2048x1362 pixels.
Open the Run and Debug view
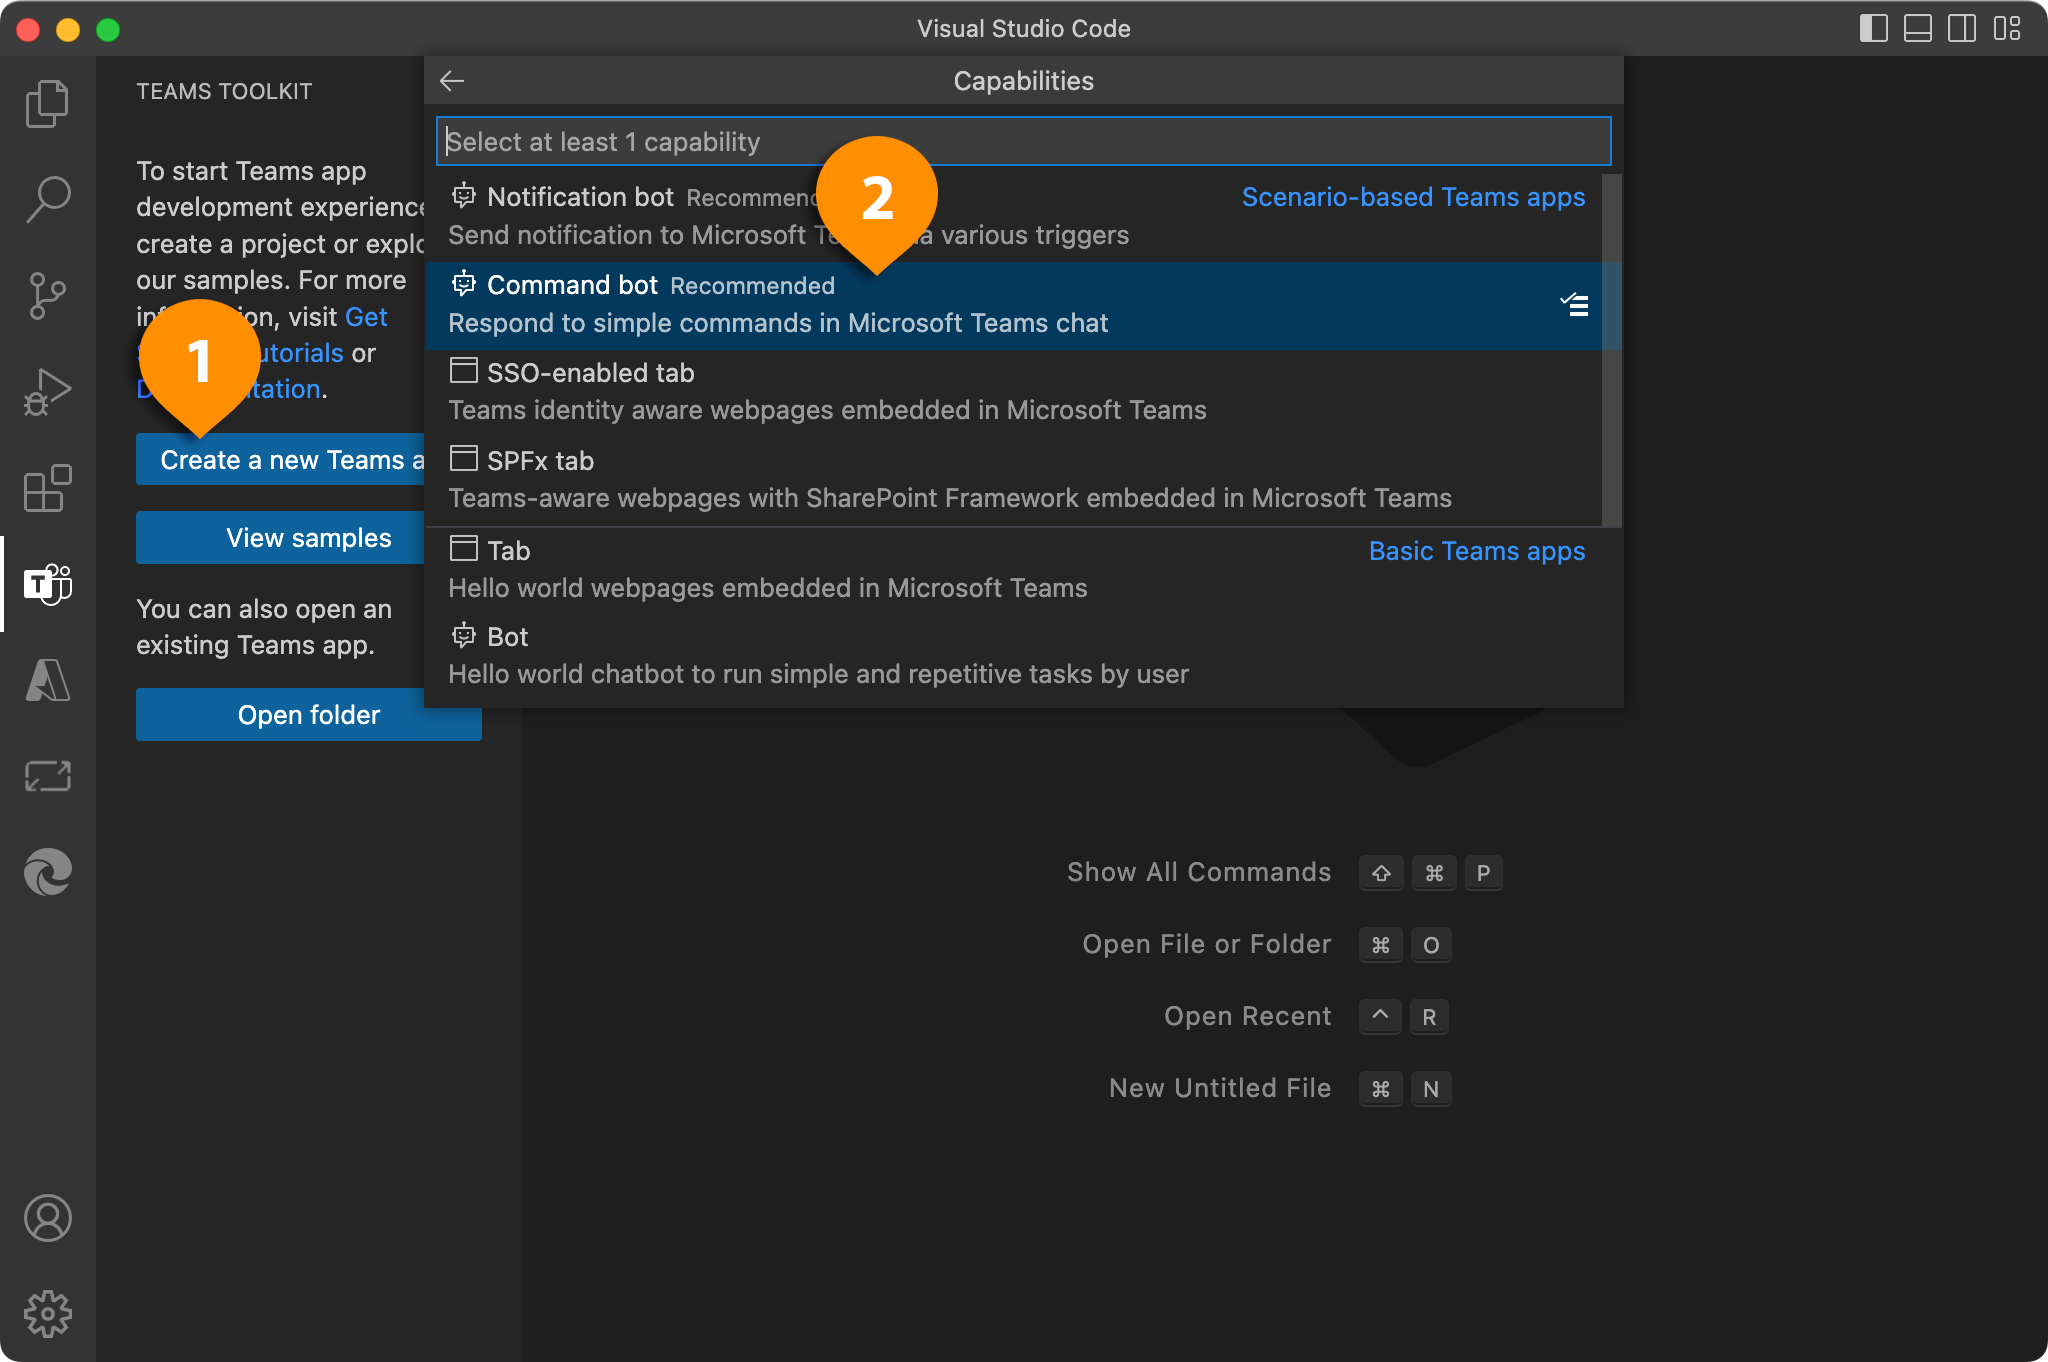(47, 391)
